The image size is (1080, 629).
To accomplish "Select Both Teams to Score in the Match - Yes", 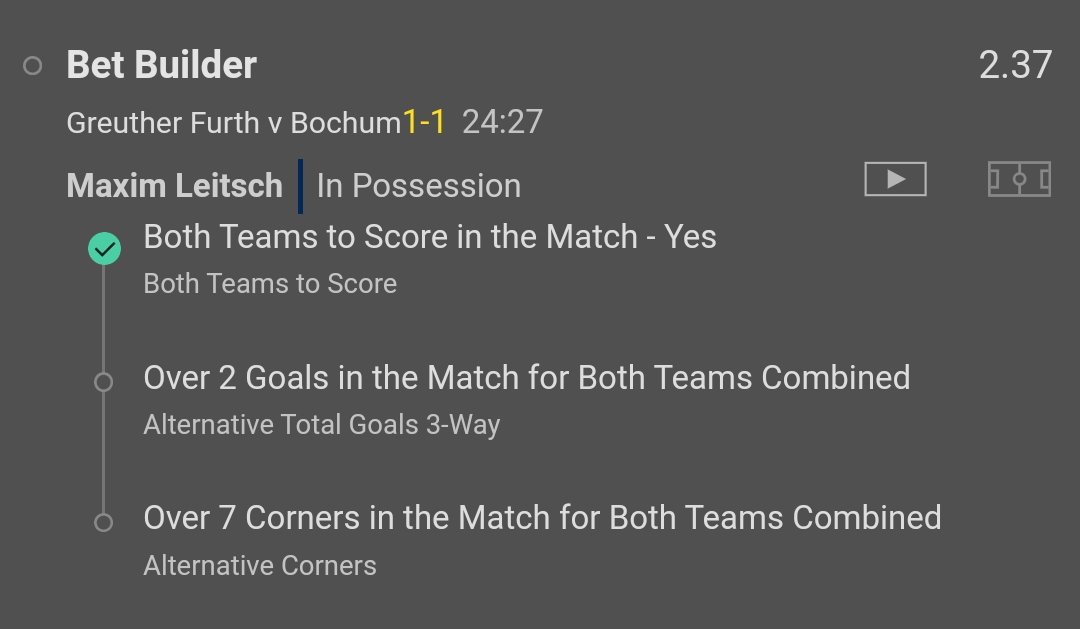I will click(x=430, y=237).
